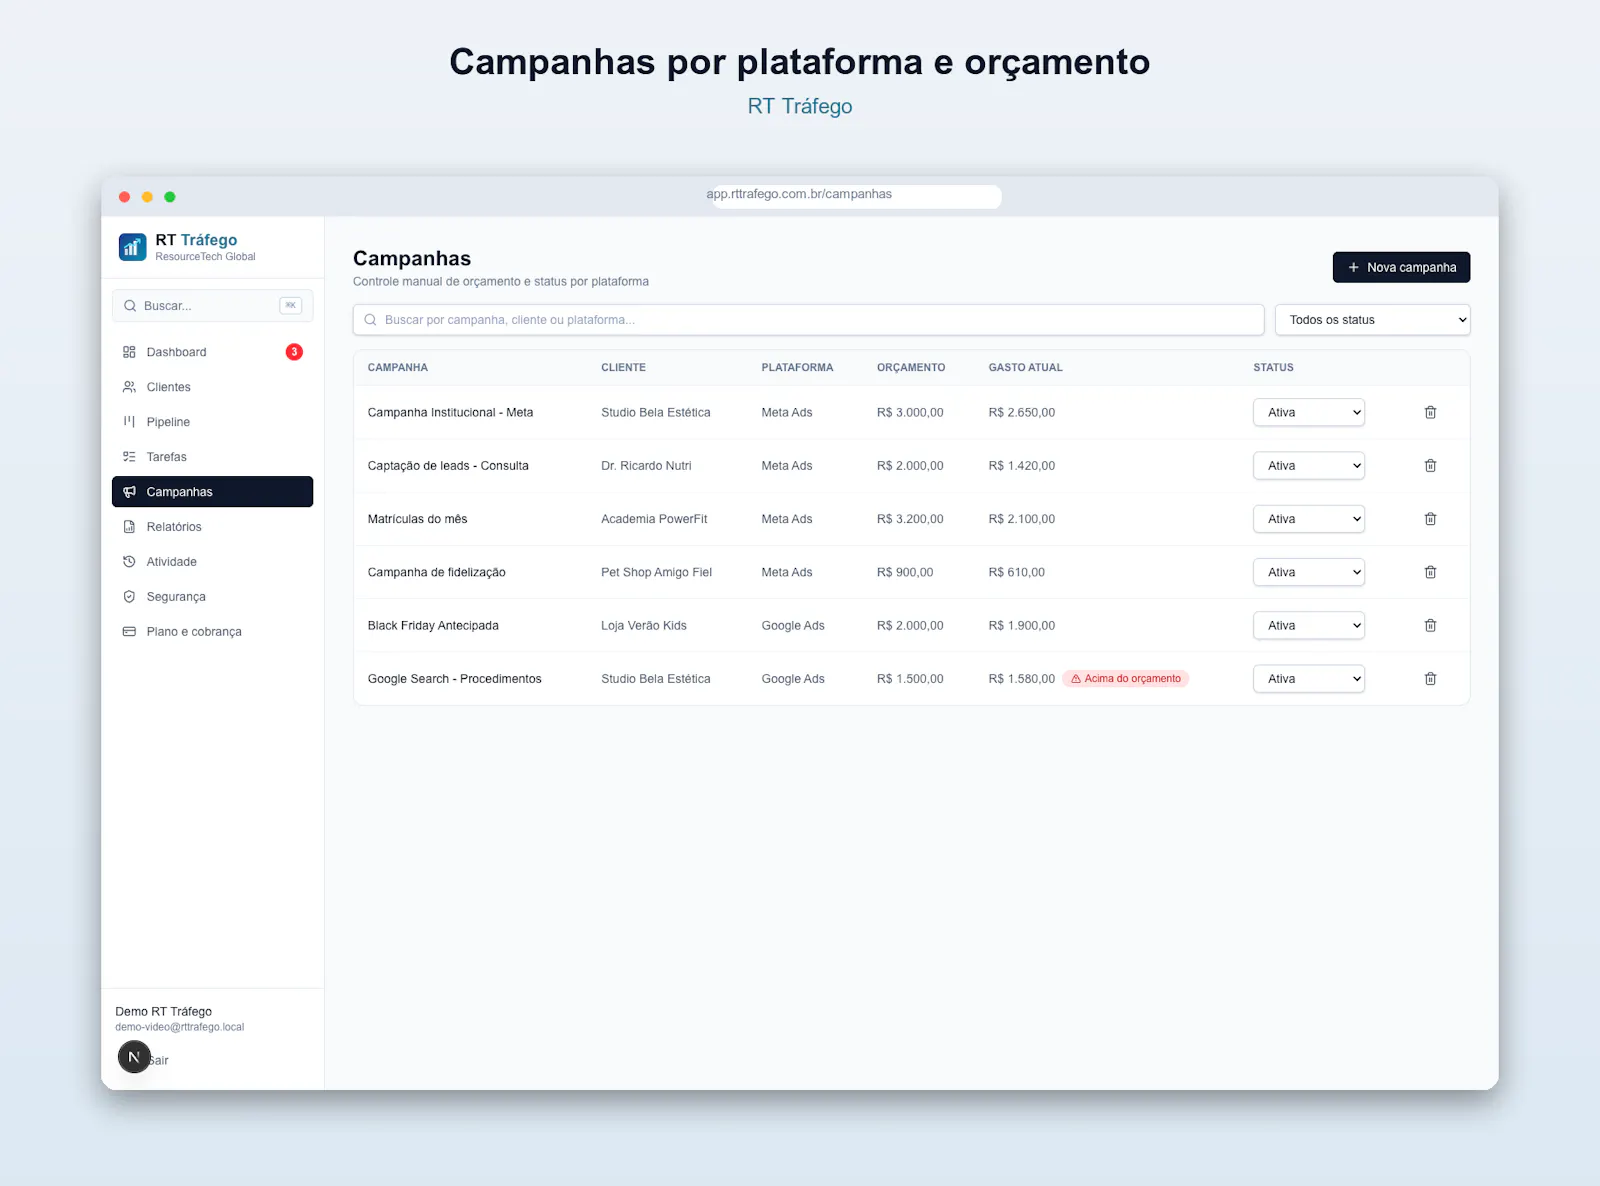
Task: Click the browser address bar URL
Action: [799, 194]
